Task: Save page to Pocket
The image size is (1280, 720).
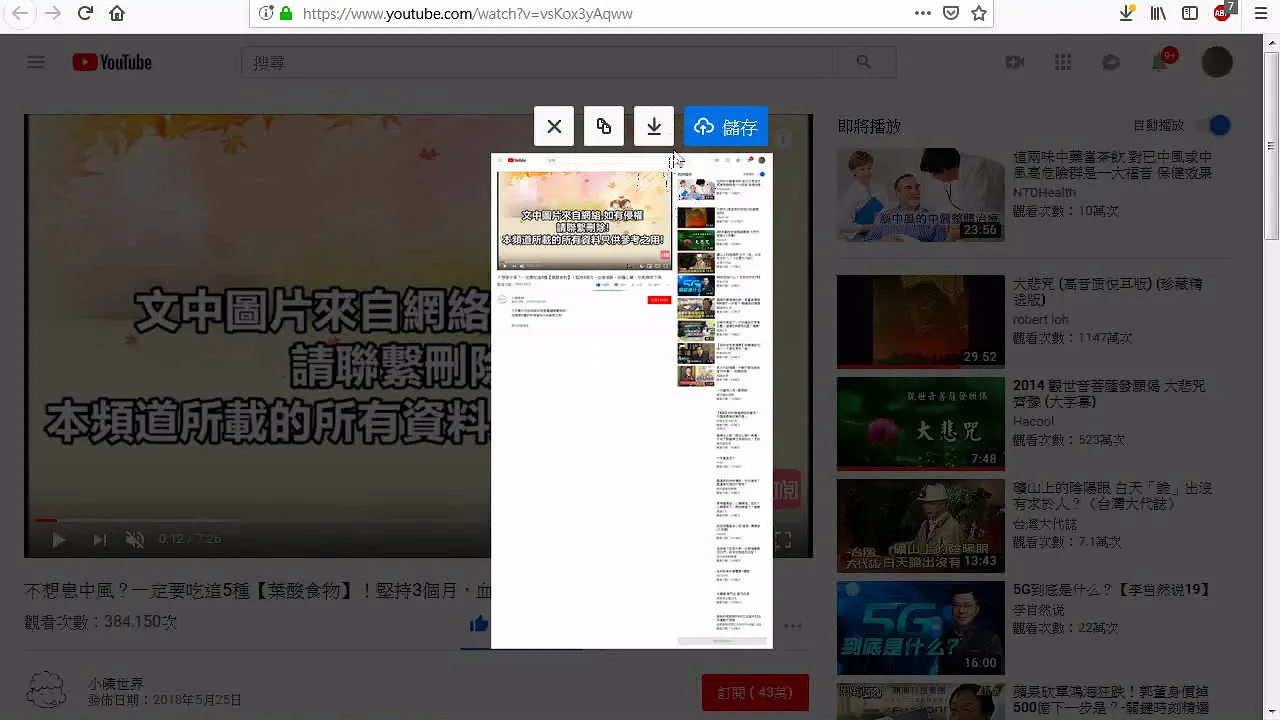Action: pyautogui.click(x=951, y=13)
